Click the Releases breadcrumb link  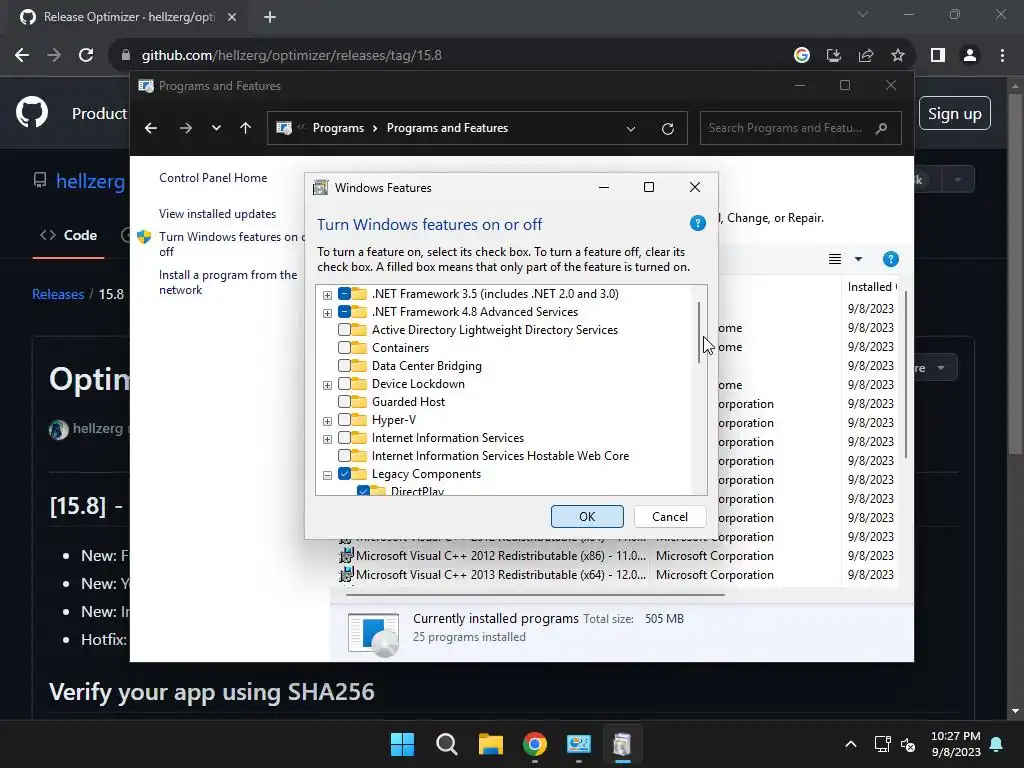coord(58,294)
